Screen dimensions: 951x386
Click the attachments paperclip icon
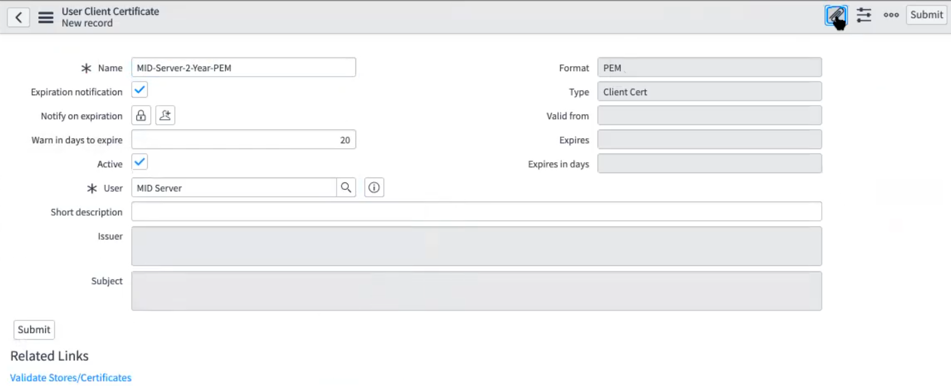click(x=836, y=15)
